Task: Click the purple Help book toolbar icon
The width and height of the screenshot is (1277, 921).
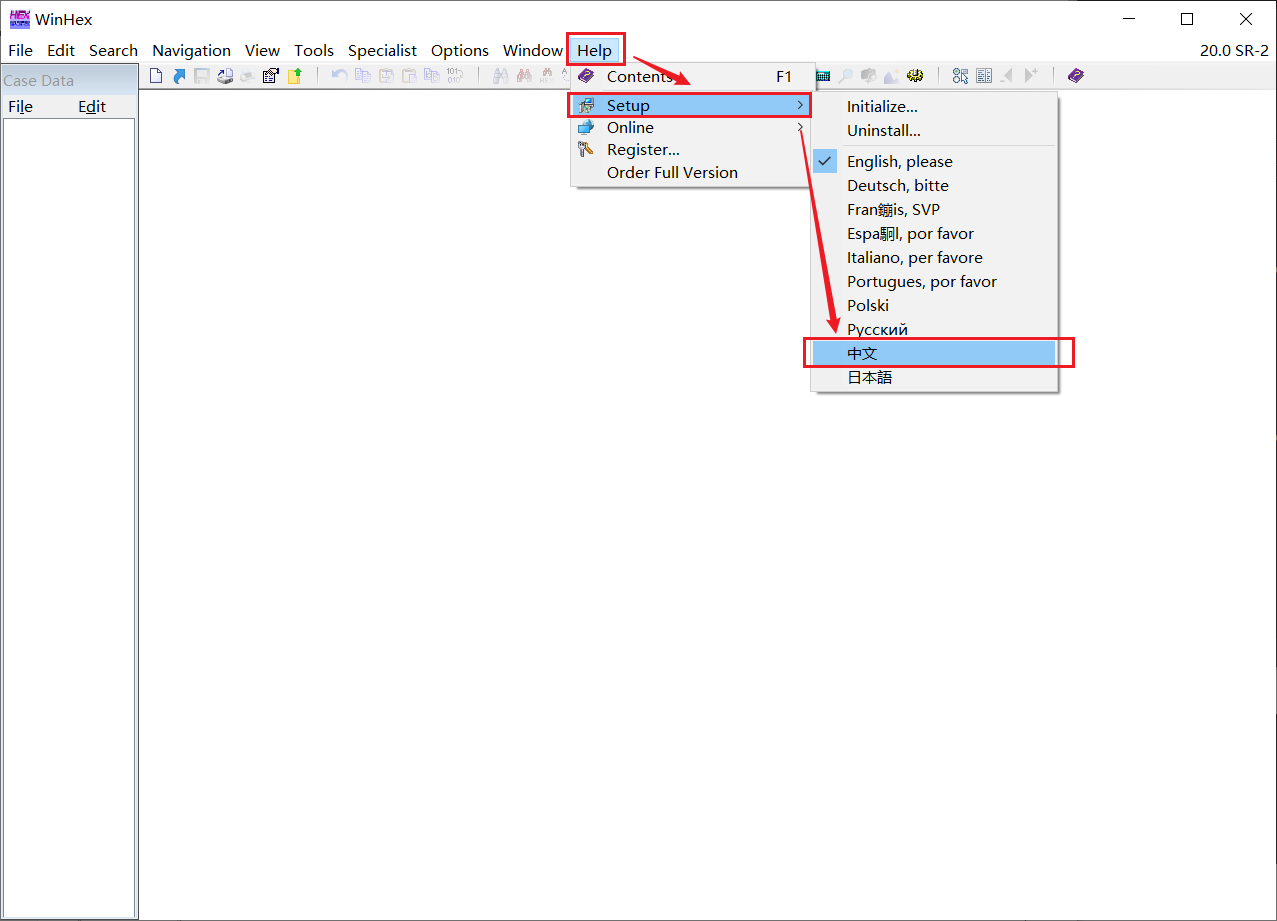Action: pos(1076,76)
